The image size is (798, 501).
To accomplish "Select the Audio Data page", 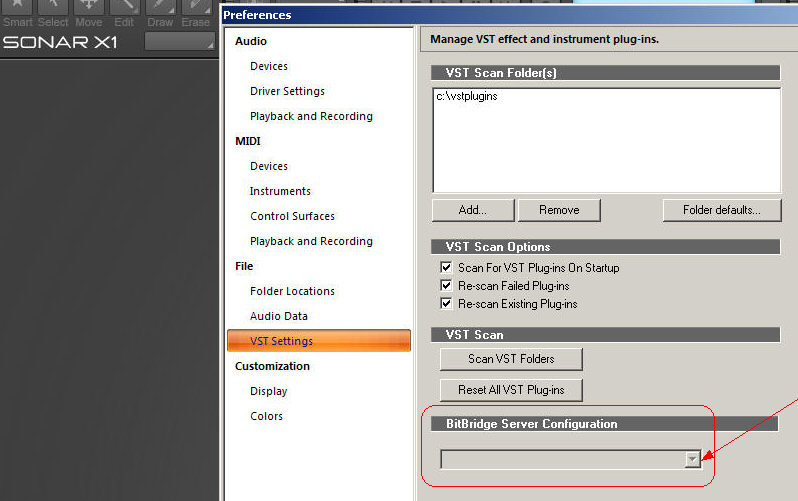I will [x=278, y=316].
